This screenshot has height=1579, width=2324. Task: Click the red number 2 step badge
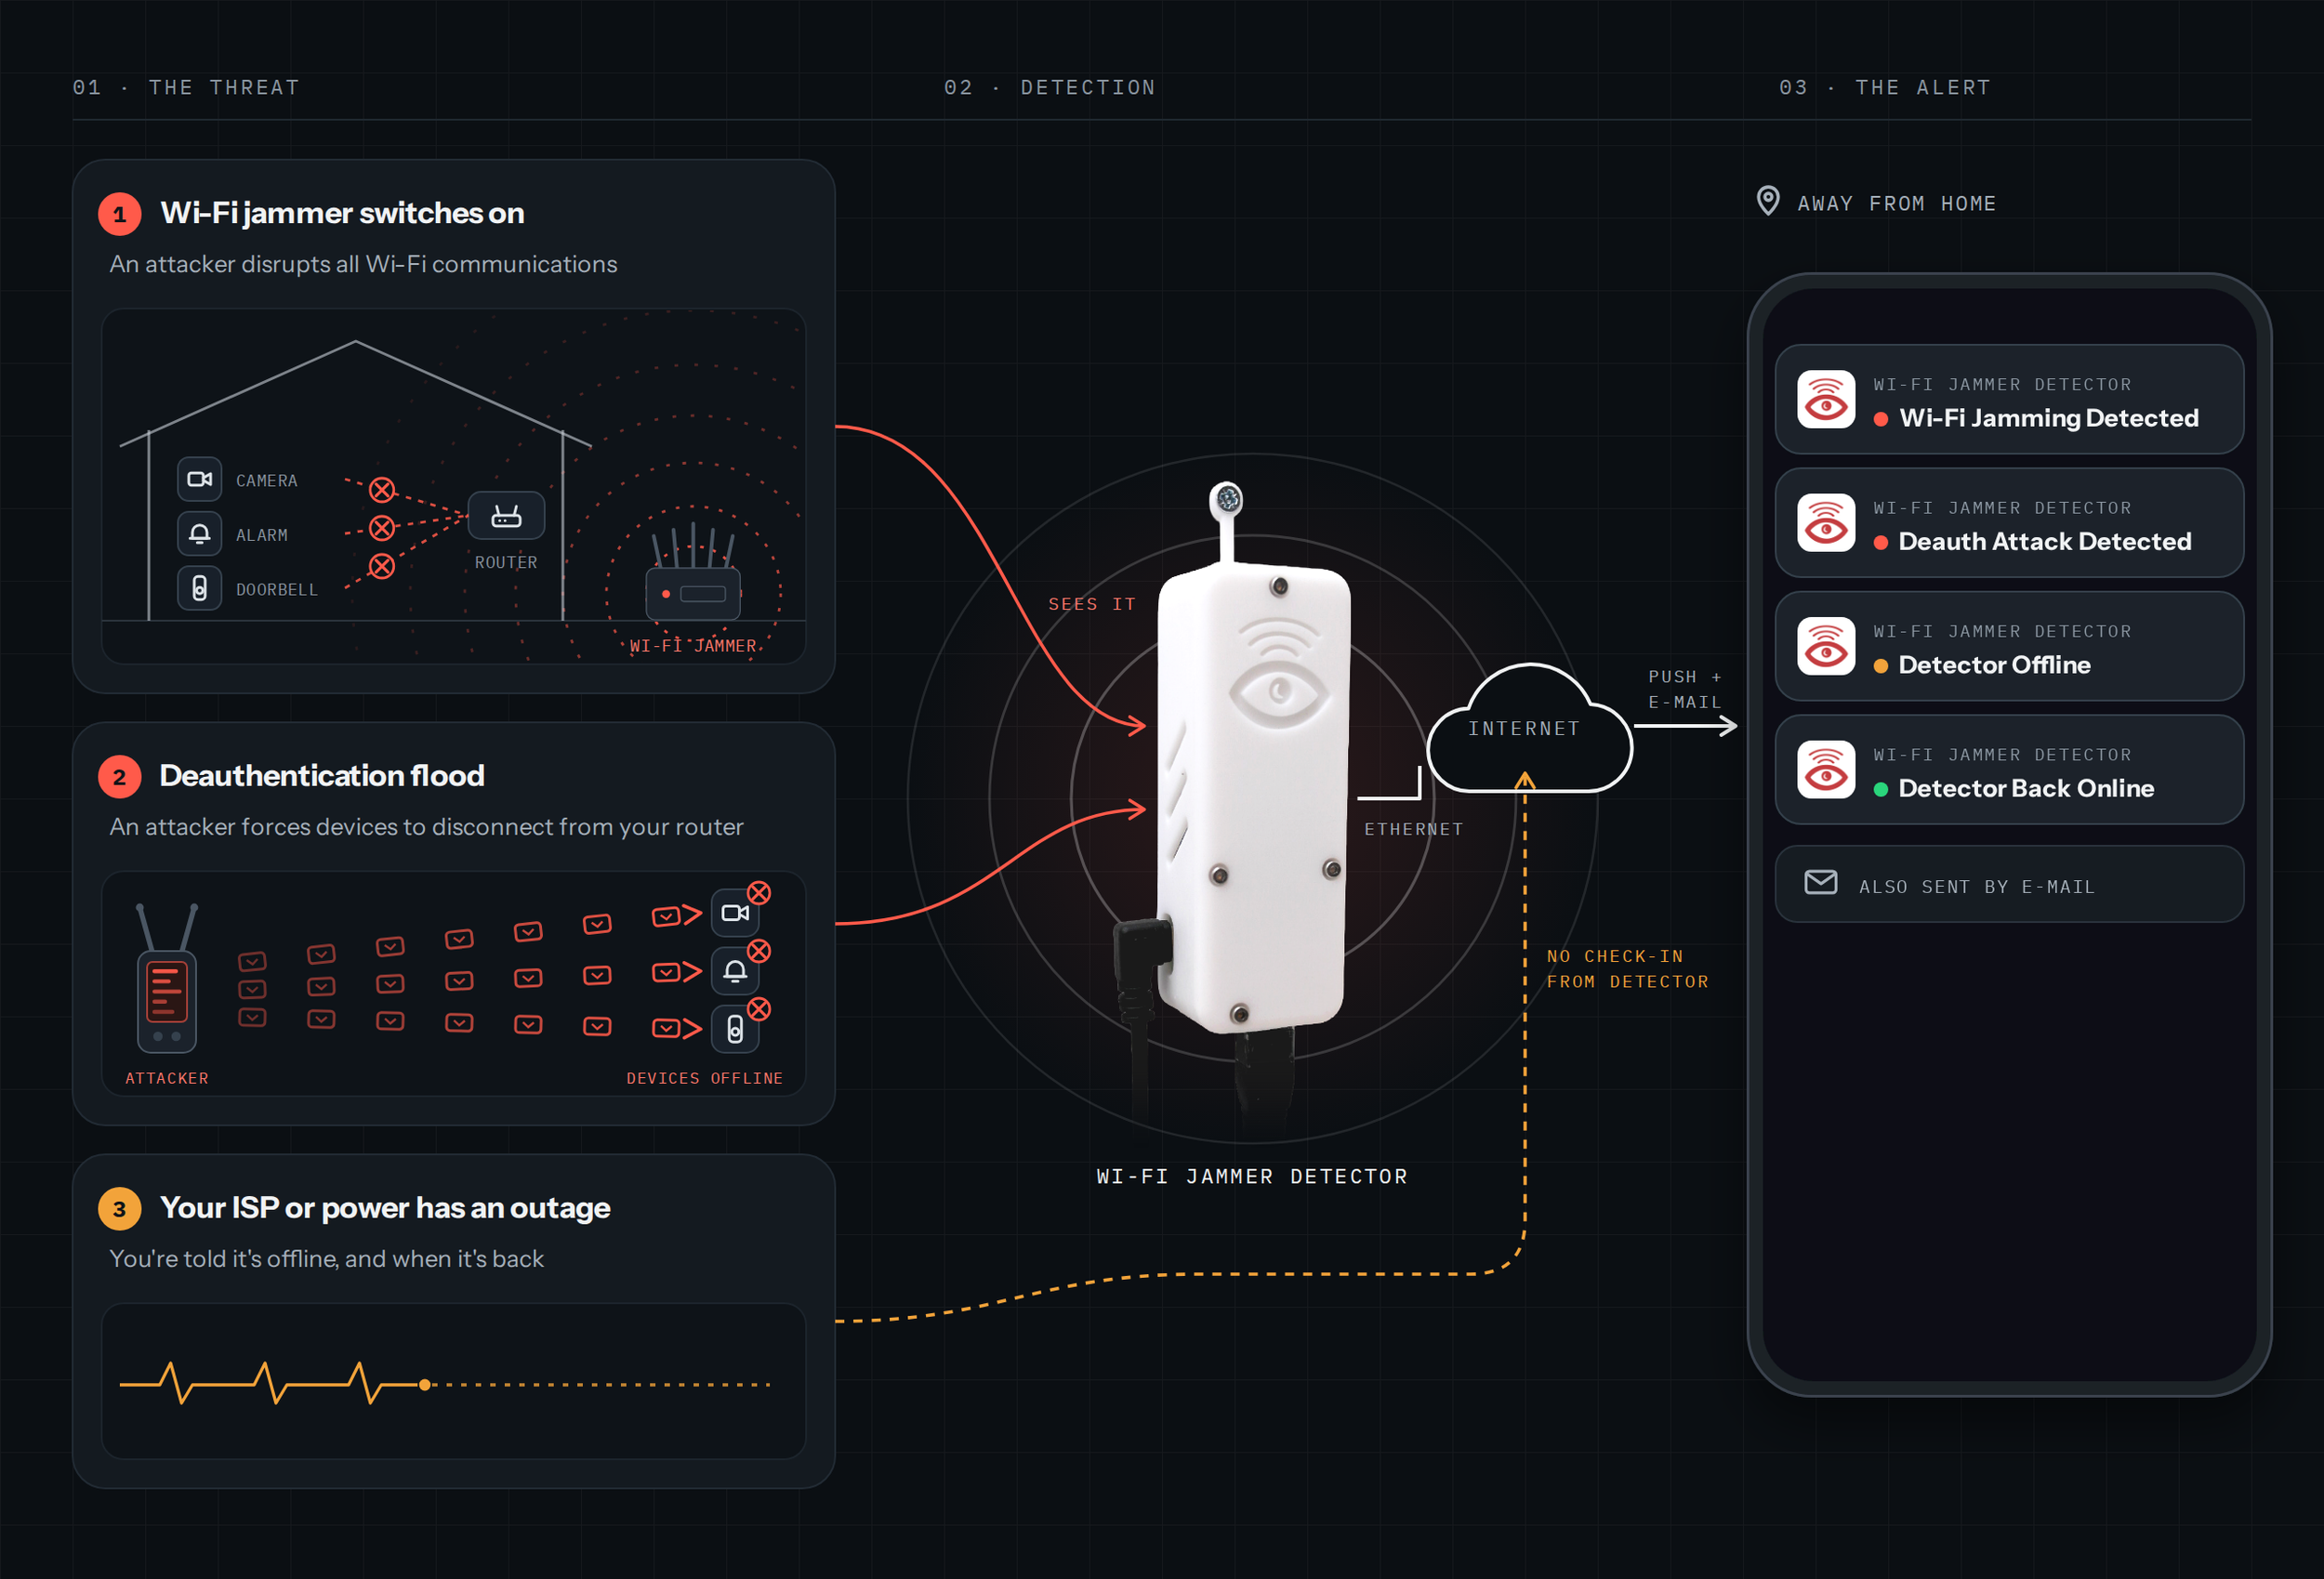(119, 777)
